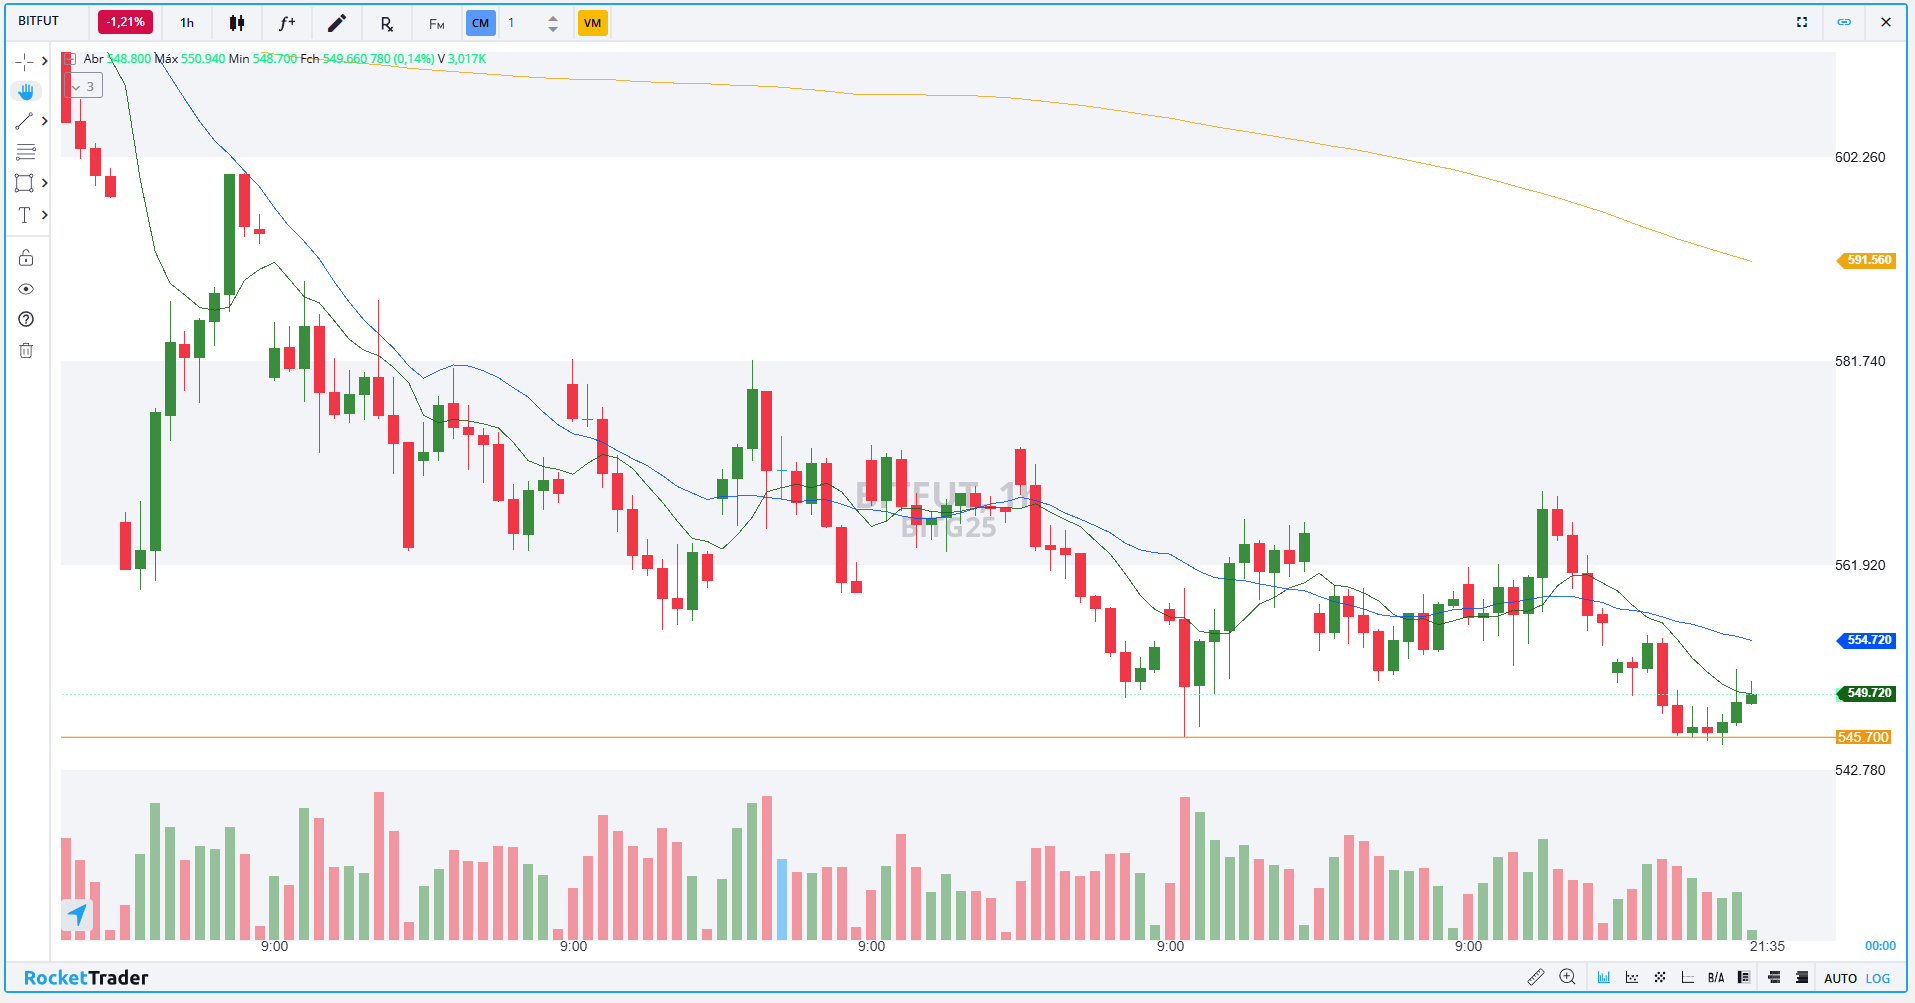Click the zoom magnifier in the bottom bar
The image size is (1915, 1003).
pos(1567,977)
